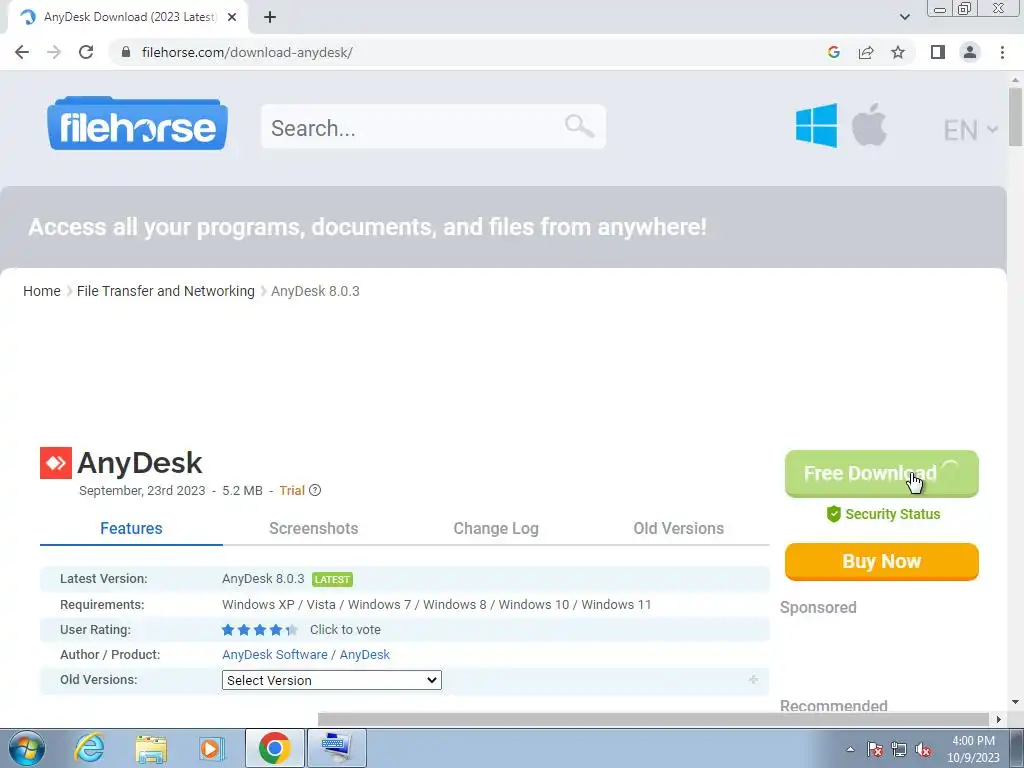Viewport: 1024px width, 768px height.
Task: Open Chrome three-dot menu
Action: click(1002, 52)
